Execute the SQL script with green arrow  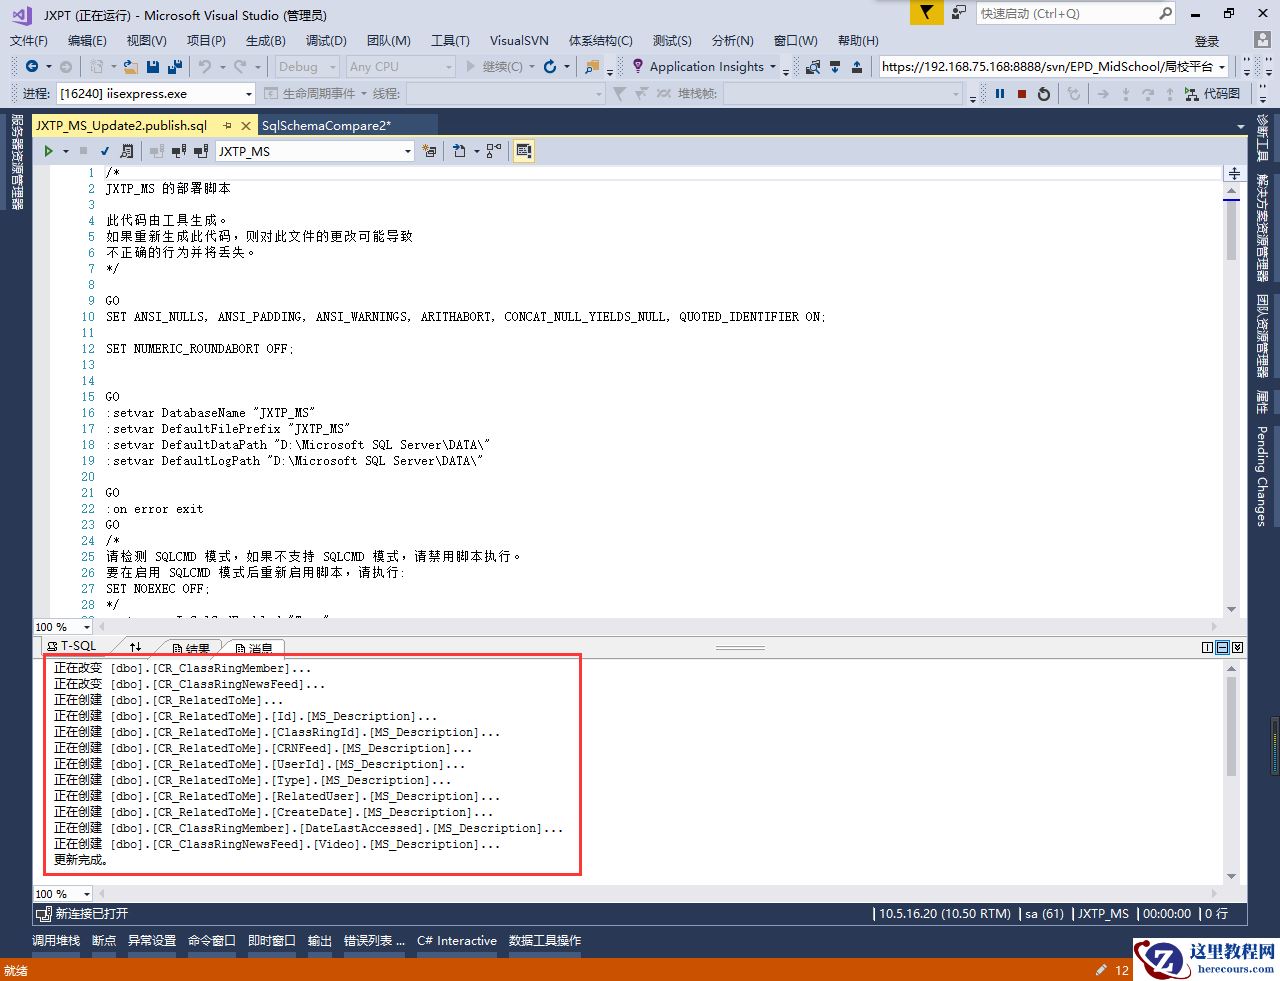click(x=48, y=151)
